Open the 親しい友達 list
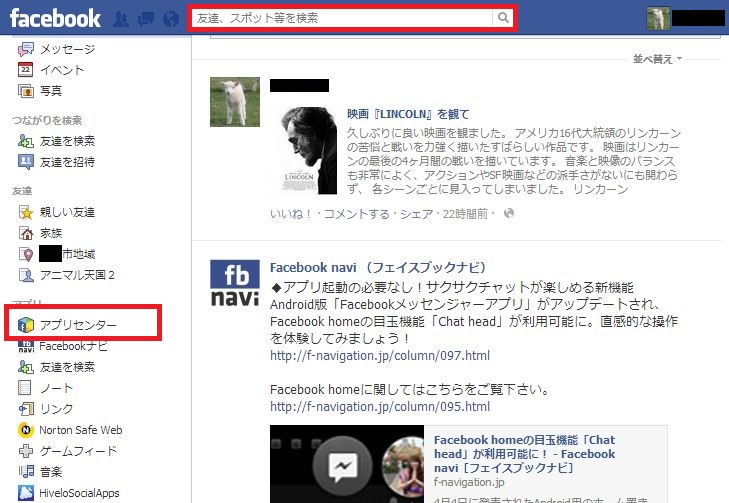Image resolution: width=729 pixels, height=503 pixels. click(67, 212)
